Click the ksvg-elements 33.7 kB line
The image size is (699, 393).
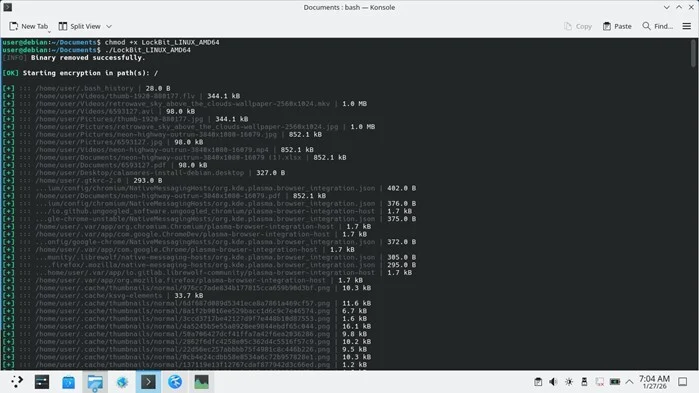pyautogui.click(x=103, y=295)
